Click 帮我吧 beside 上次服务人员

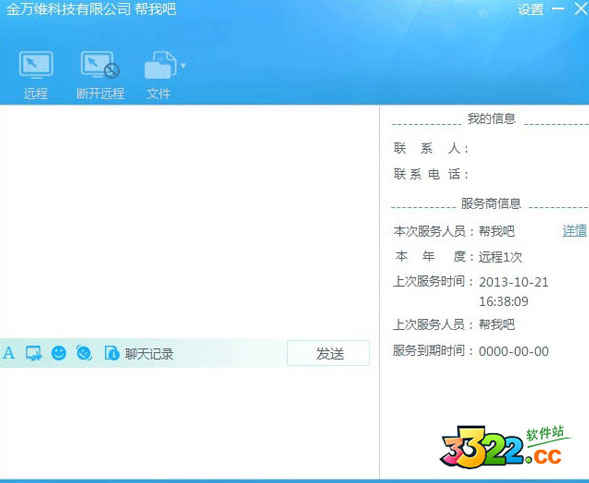coord(496,324)
